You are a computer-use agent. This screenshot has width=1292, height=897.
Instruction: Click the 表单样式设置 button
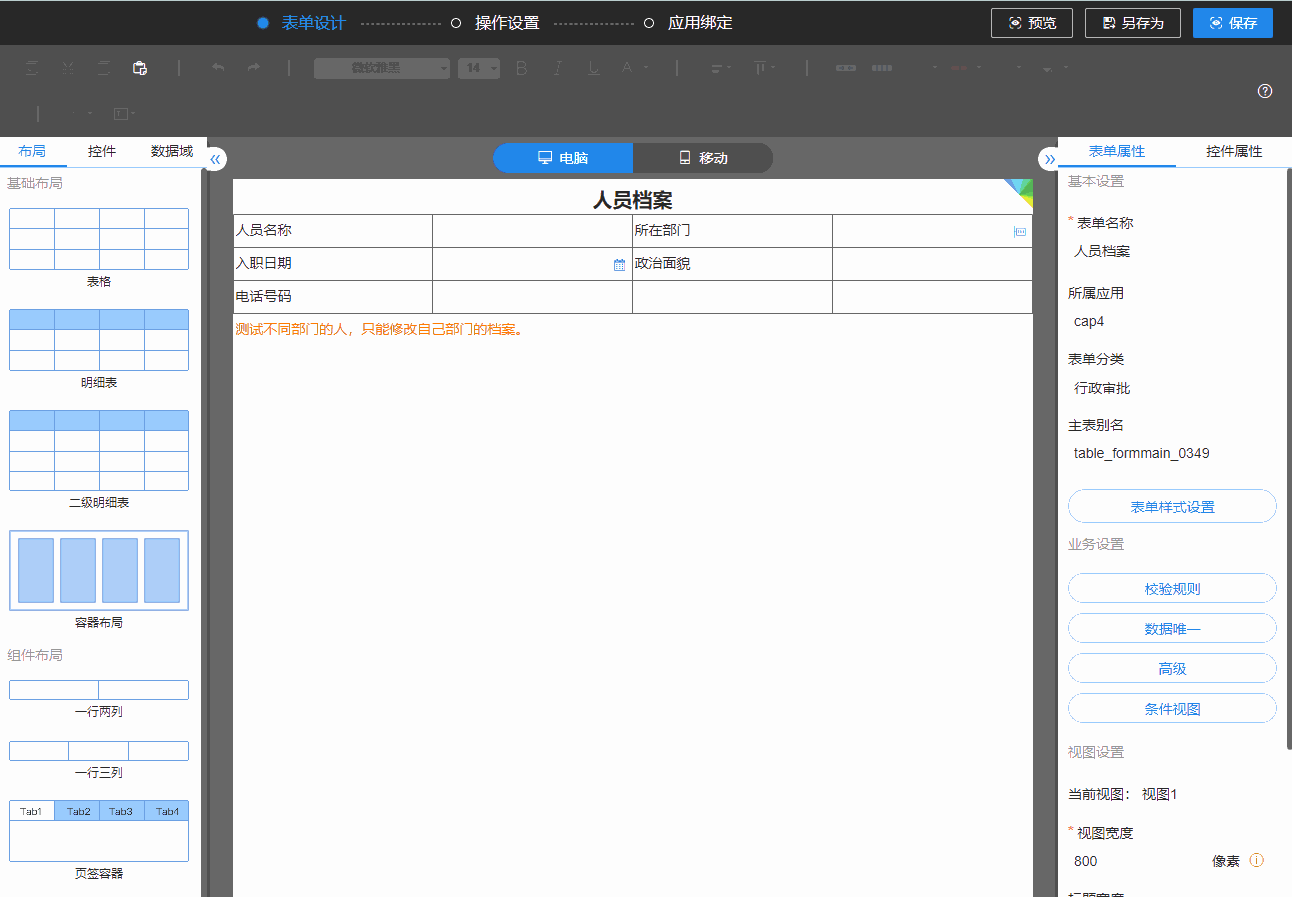point(1172,506)
